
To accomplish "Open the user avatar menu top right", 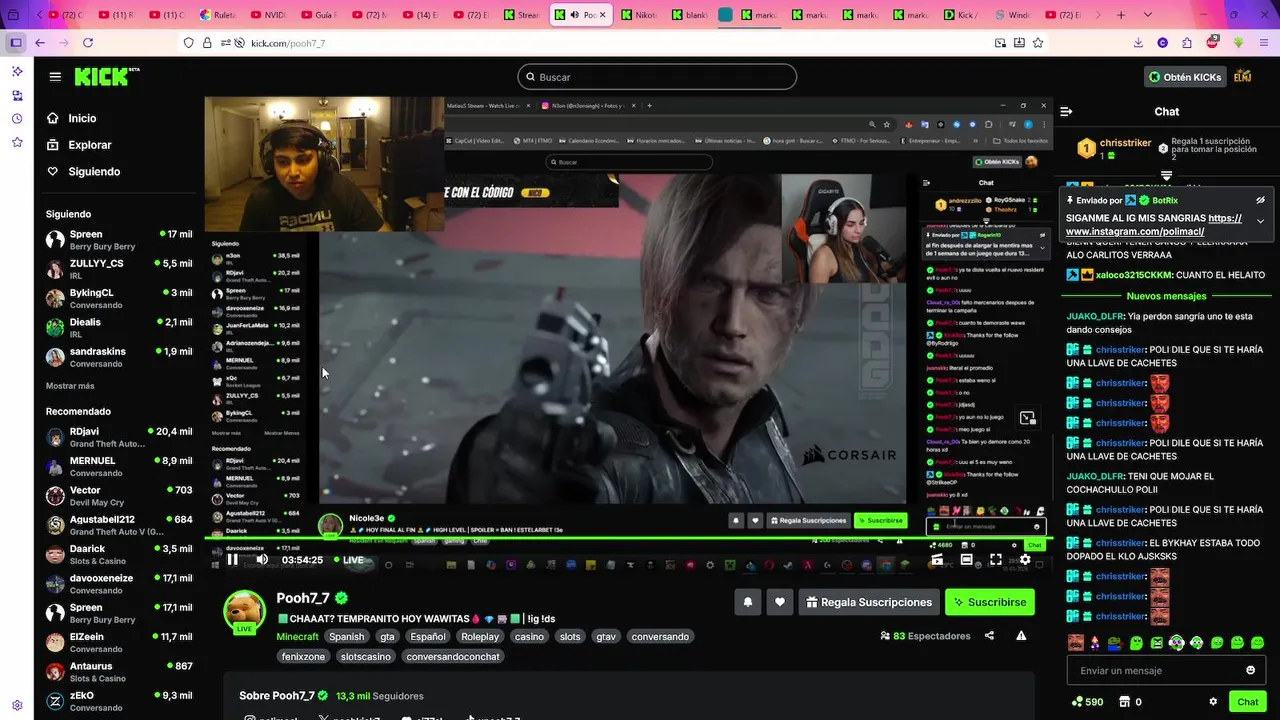I will pos(1243,77).
